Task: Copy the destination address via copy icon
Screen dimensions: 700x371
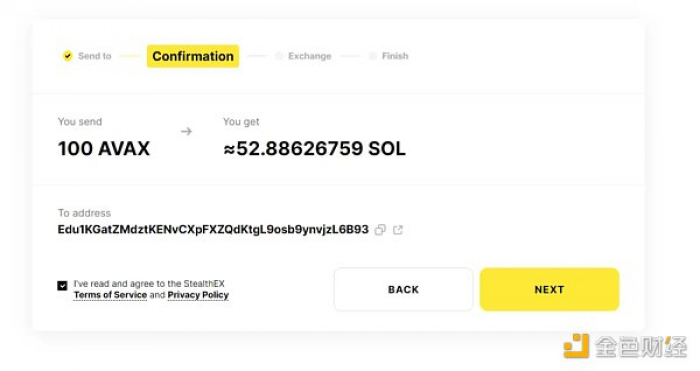Action: coord(380,229)
